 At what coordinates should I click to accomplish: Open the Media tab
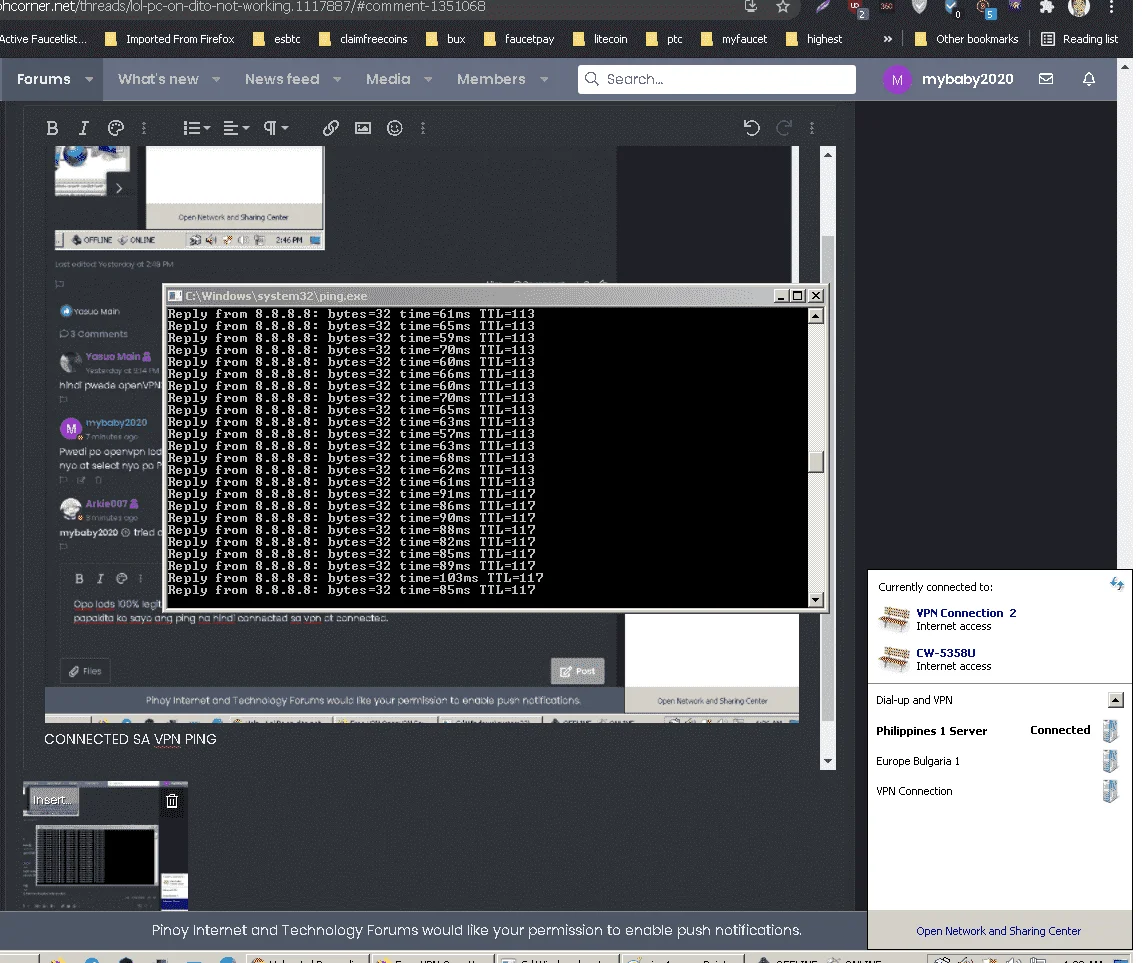click(388, 79)
